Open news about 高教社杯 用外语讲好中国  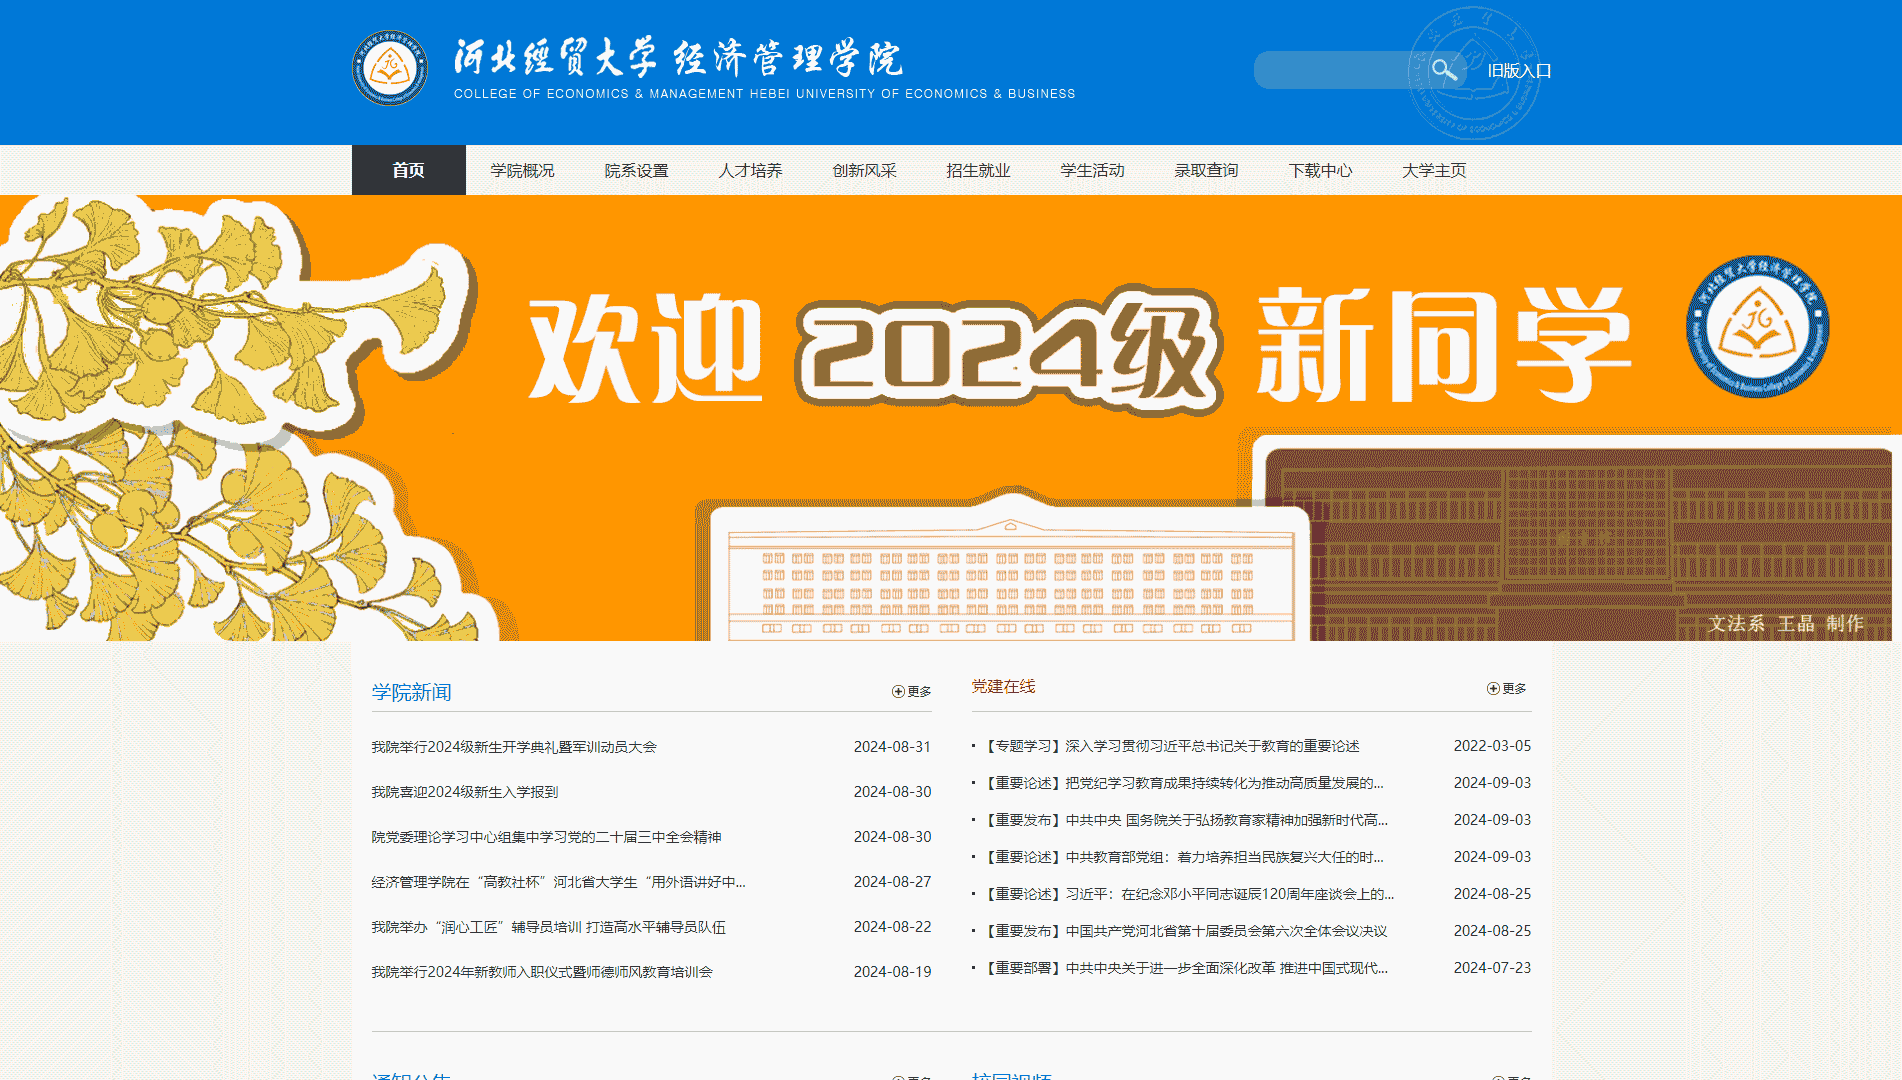tap(558, 882)
